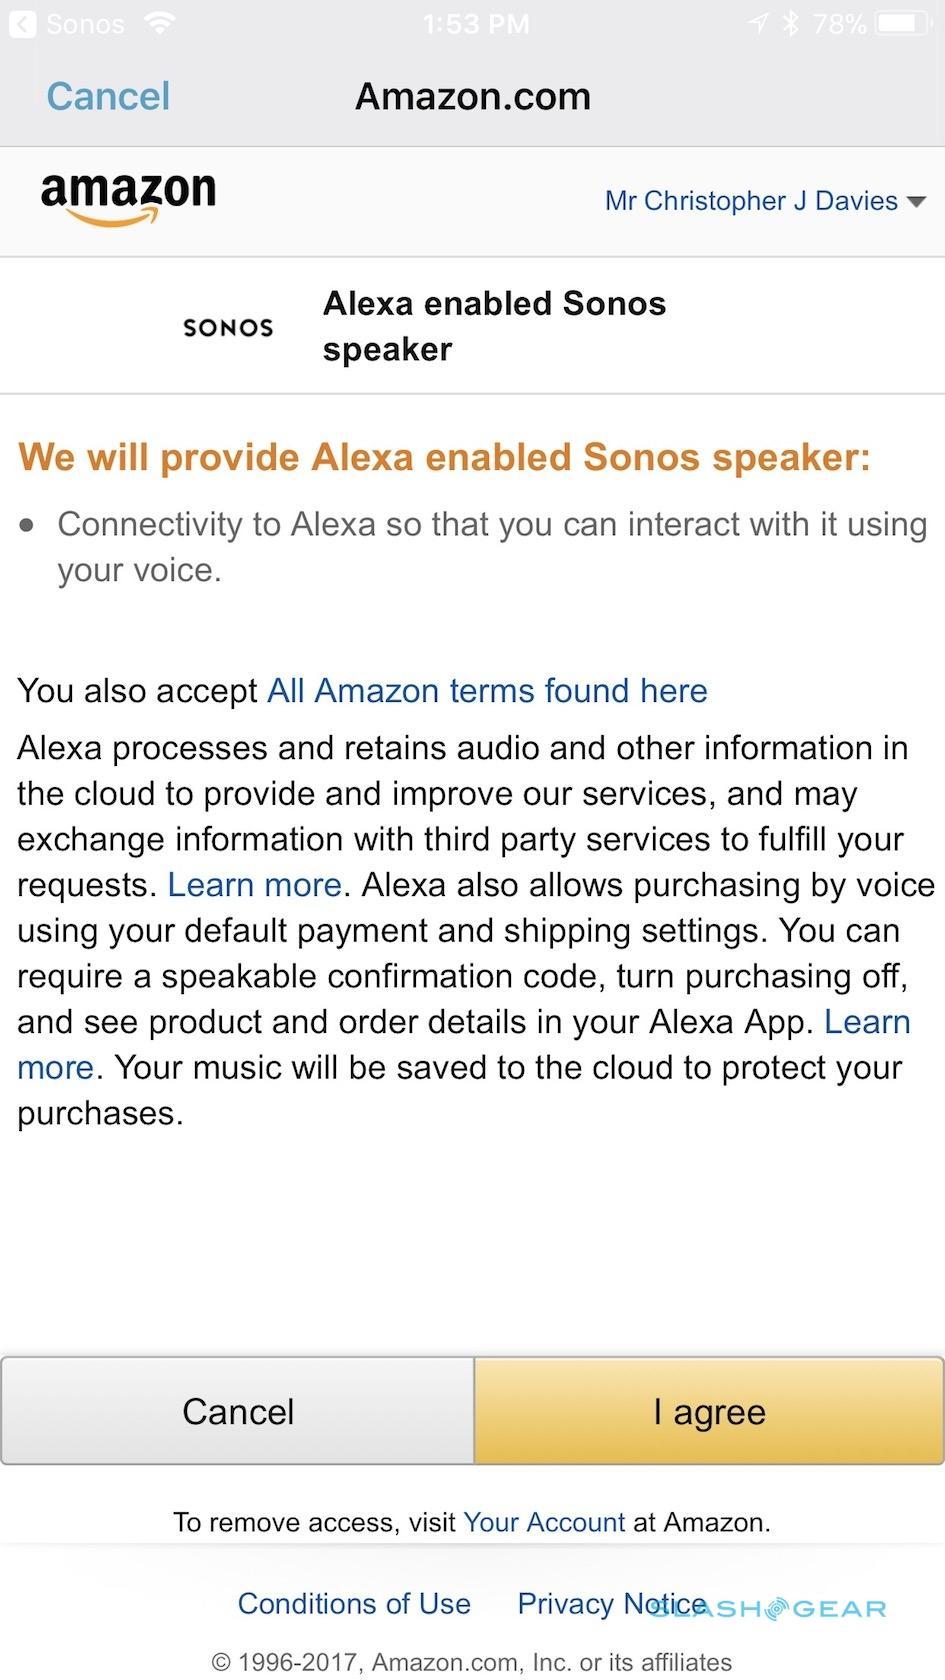Image resolution: width=945 pixels, height=1680 pixels.
Task: Open the account dropdown arrow
Action: coord(916,202)
